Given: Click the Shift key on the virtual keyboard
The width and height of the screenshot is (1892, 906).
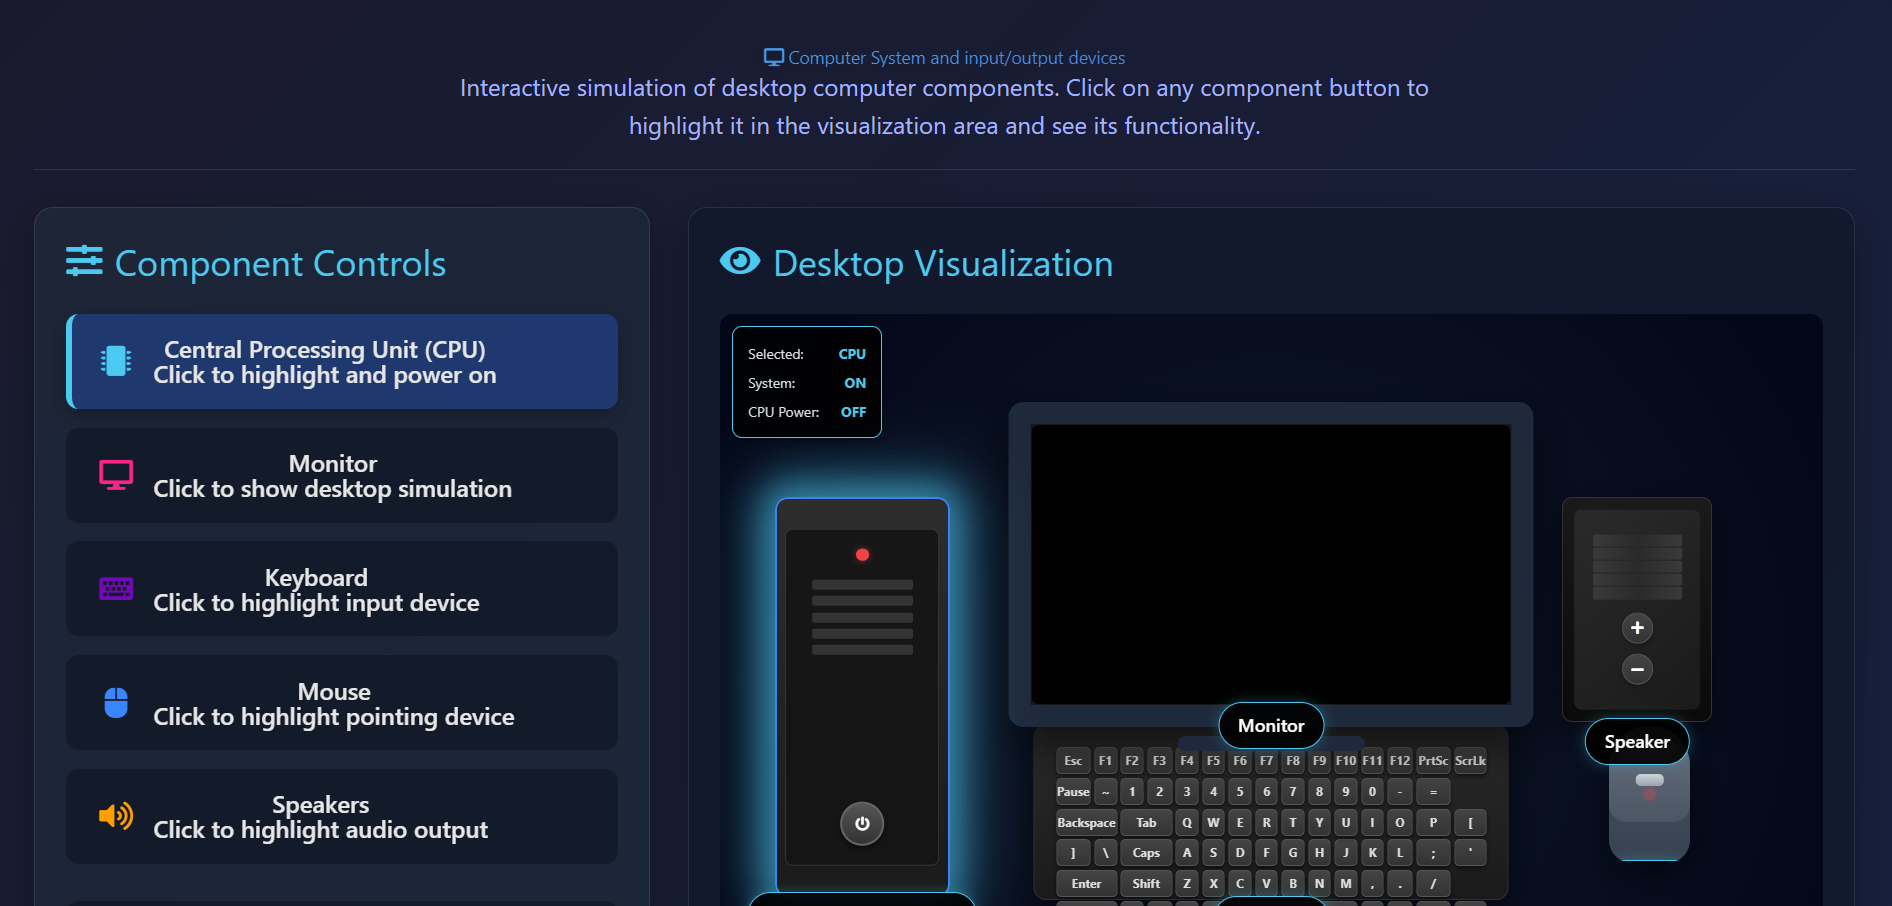Looking at the screenshot, I should coord(1146,884).
